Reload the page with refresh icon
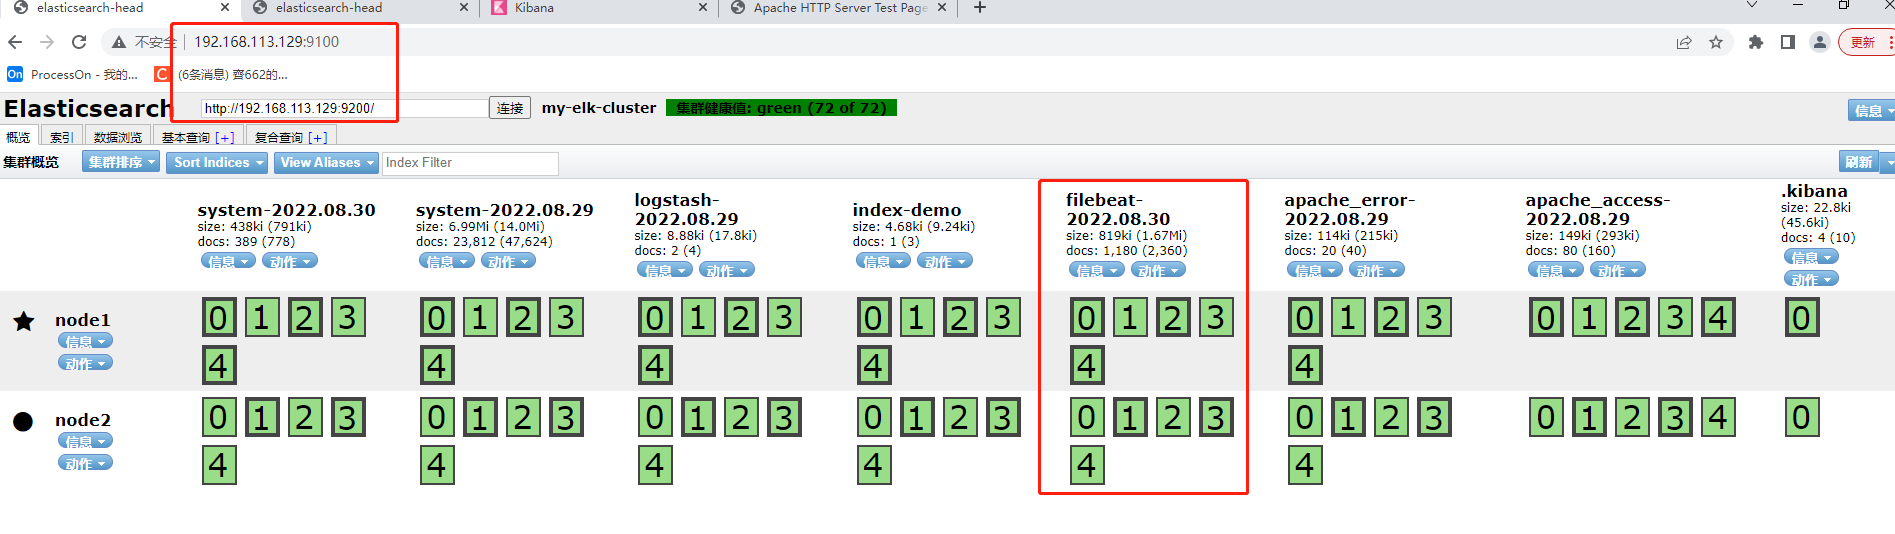Screen dimensions: 1895x534 point(79,42)
